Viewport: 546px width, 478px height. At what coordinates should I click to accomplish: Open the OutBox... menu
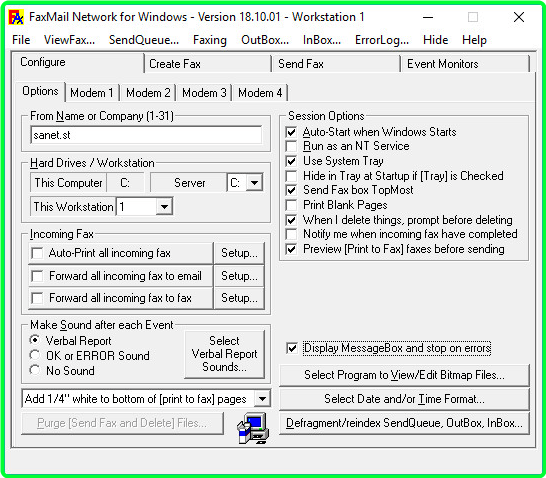pos(265,40)
